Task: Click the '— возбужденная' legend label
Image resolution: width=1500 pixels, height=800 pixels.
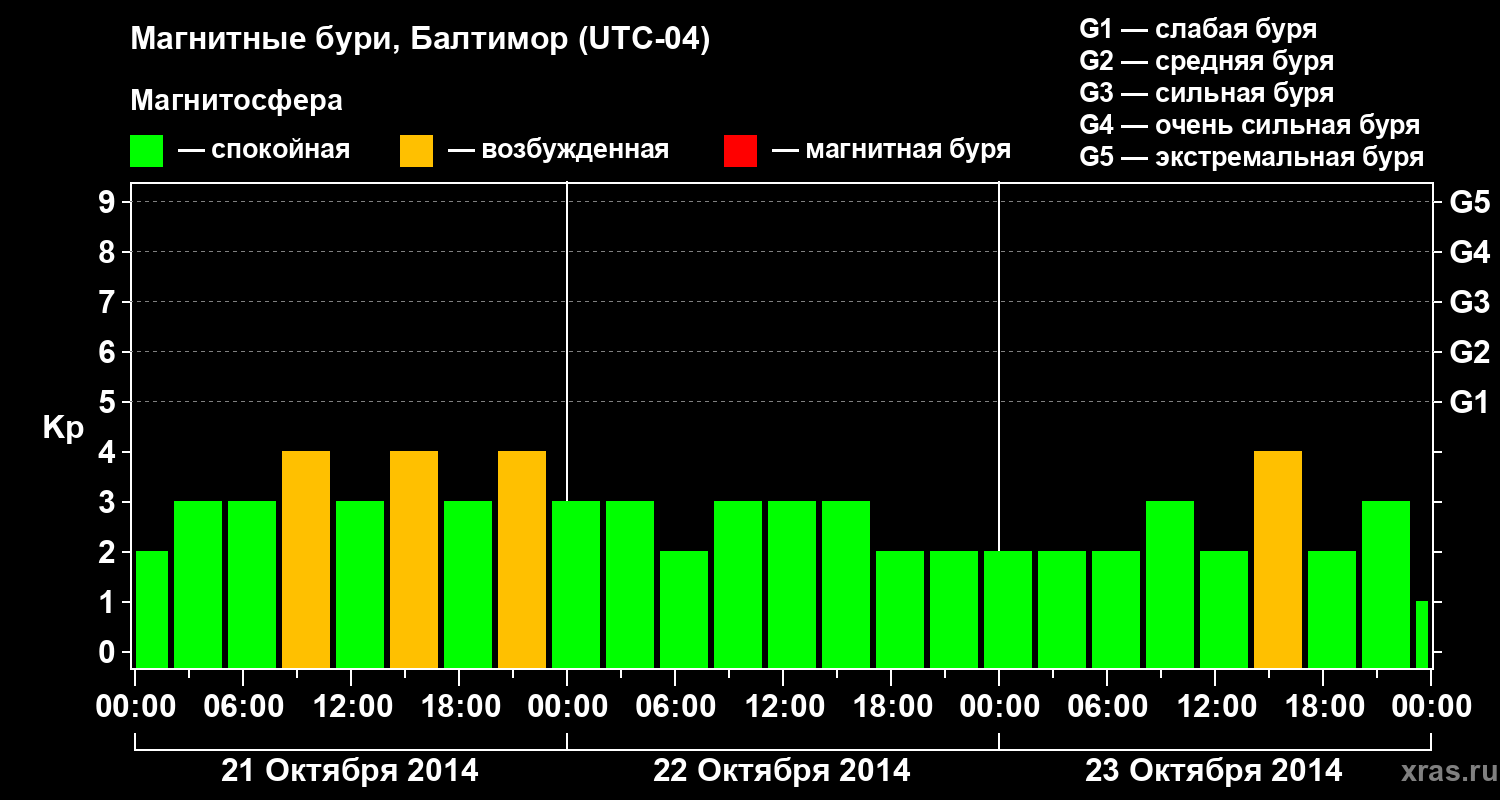Action: (558, 151)
